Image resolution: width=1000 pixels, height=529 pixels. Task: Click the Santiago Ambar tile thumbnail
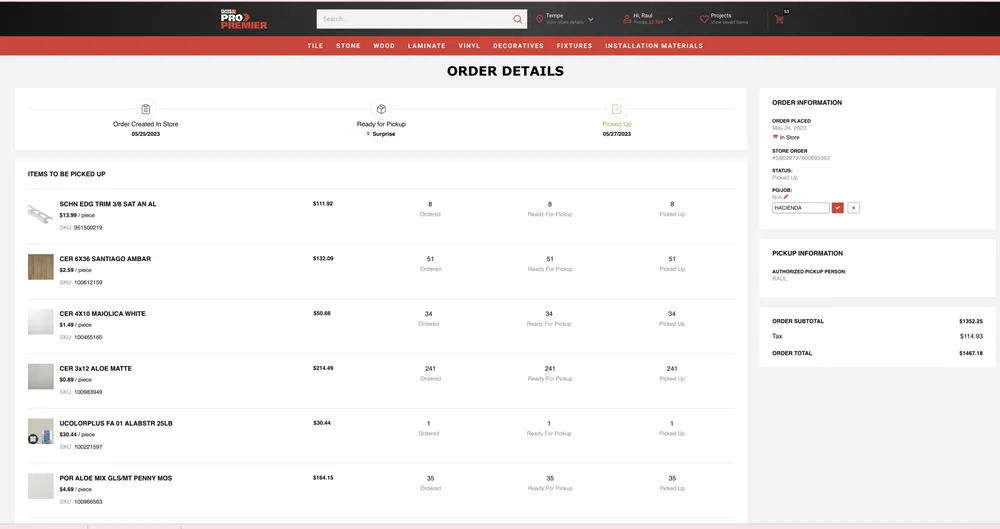tap(41, 266)
